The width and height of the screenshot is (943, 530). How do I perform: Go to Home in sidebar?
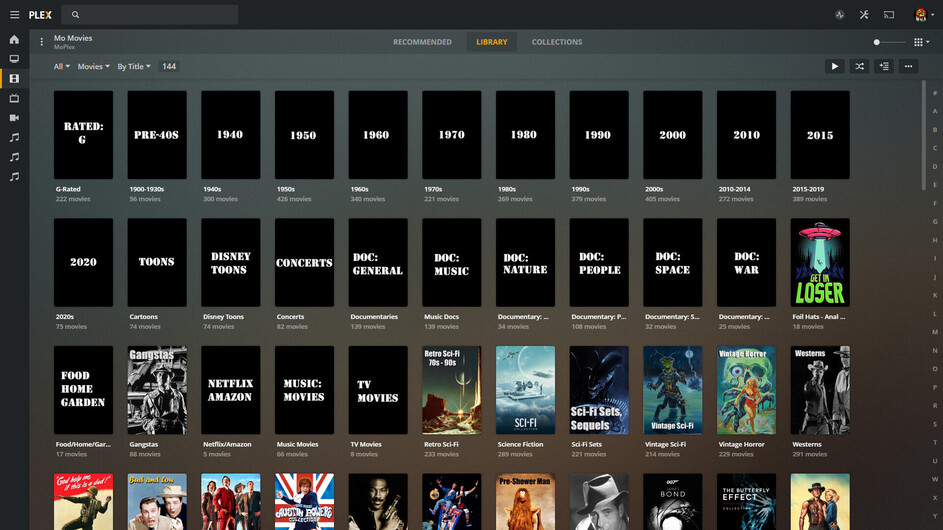14,40
